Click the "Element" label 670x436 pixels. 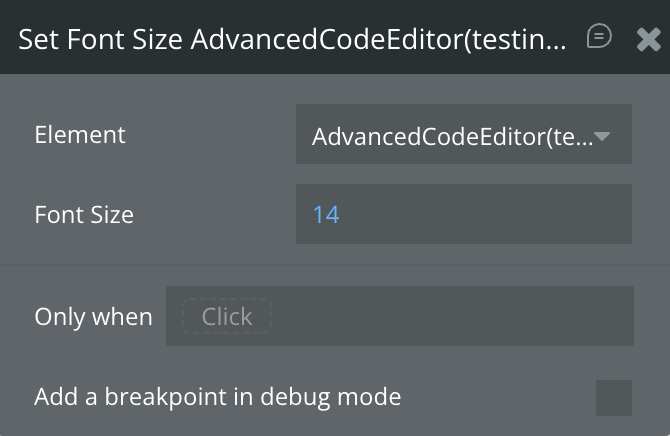(x=80, y=134)
